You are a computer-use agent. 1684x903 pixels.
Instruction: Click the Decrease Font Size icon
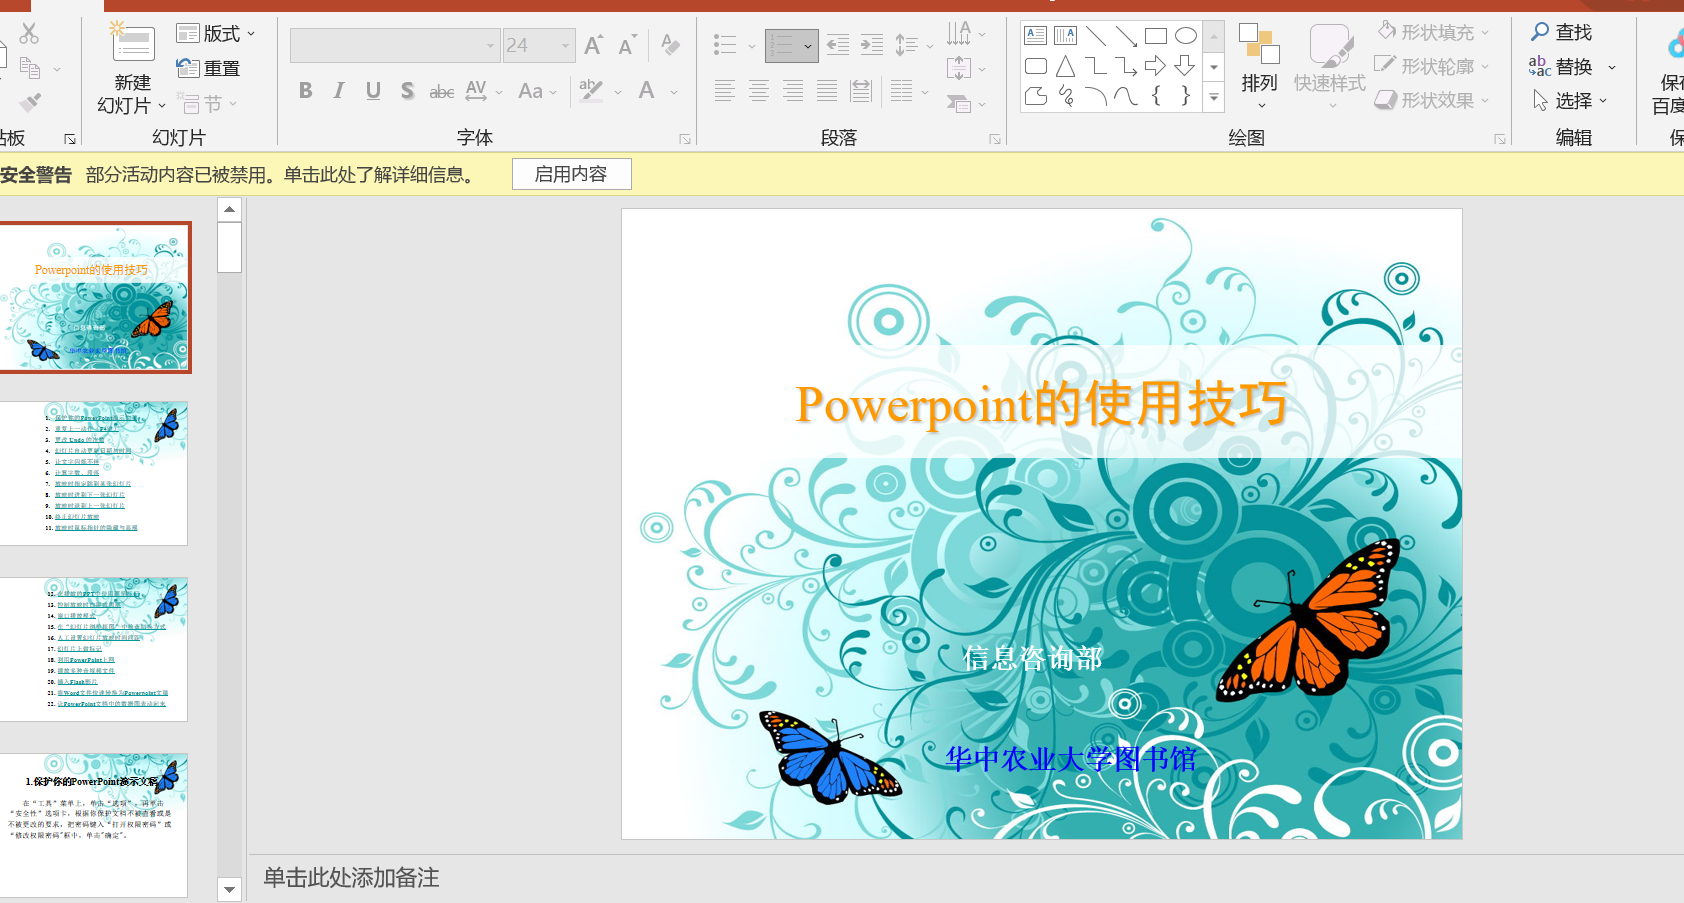[627, 45]
